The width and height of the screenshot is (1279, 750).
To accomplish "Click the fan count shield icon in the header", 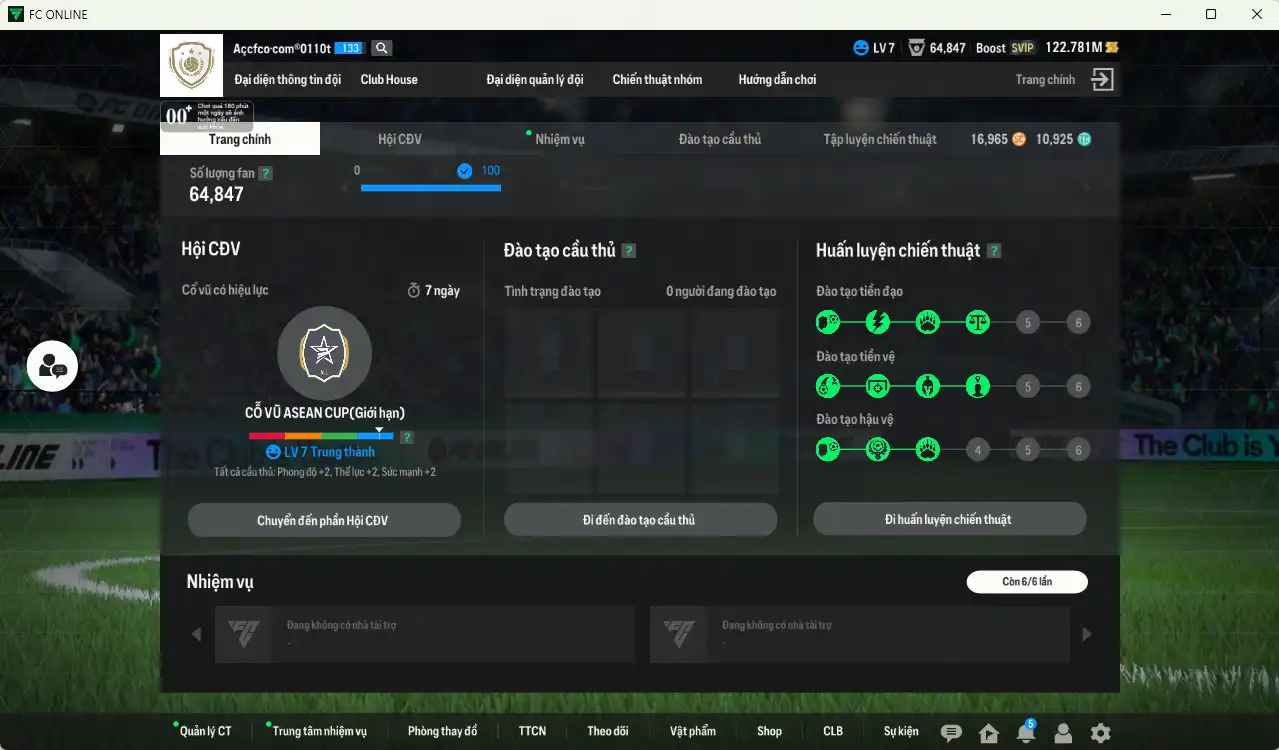I will [x=916, y=48].
